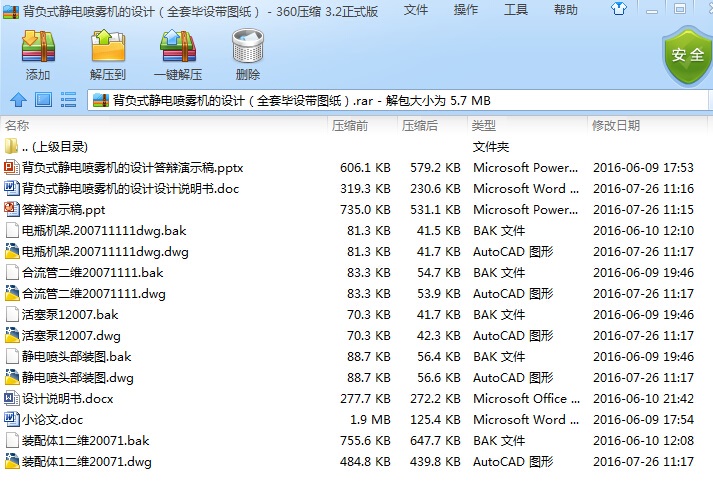Click the archive icon in the address bar
The image size is (713, 485).
click(x=101, y=100)
